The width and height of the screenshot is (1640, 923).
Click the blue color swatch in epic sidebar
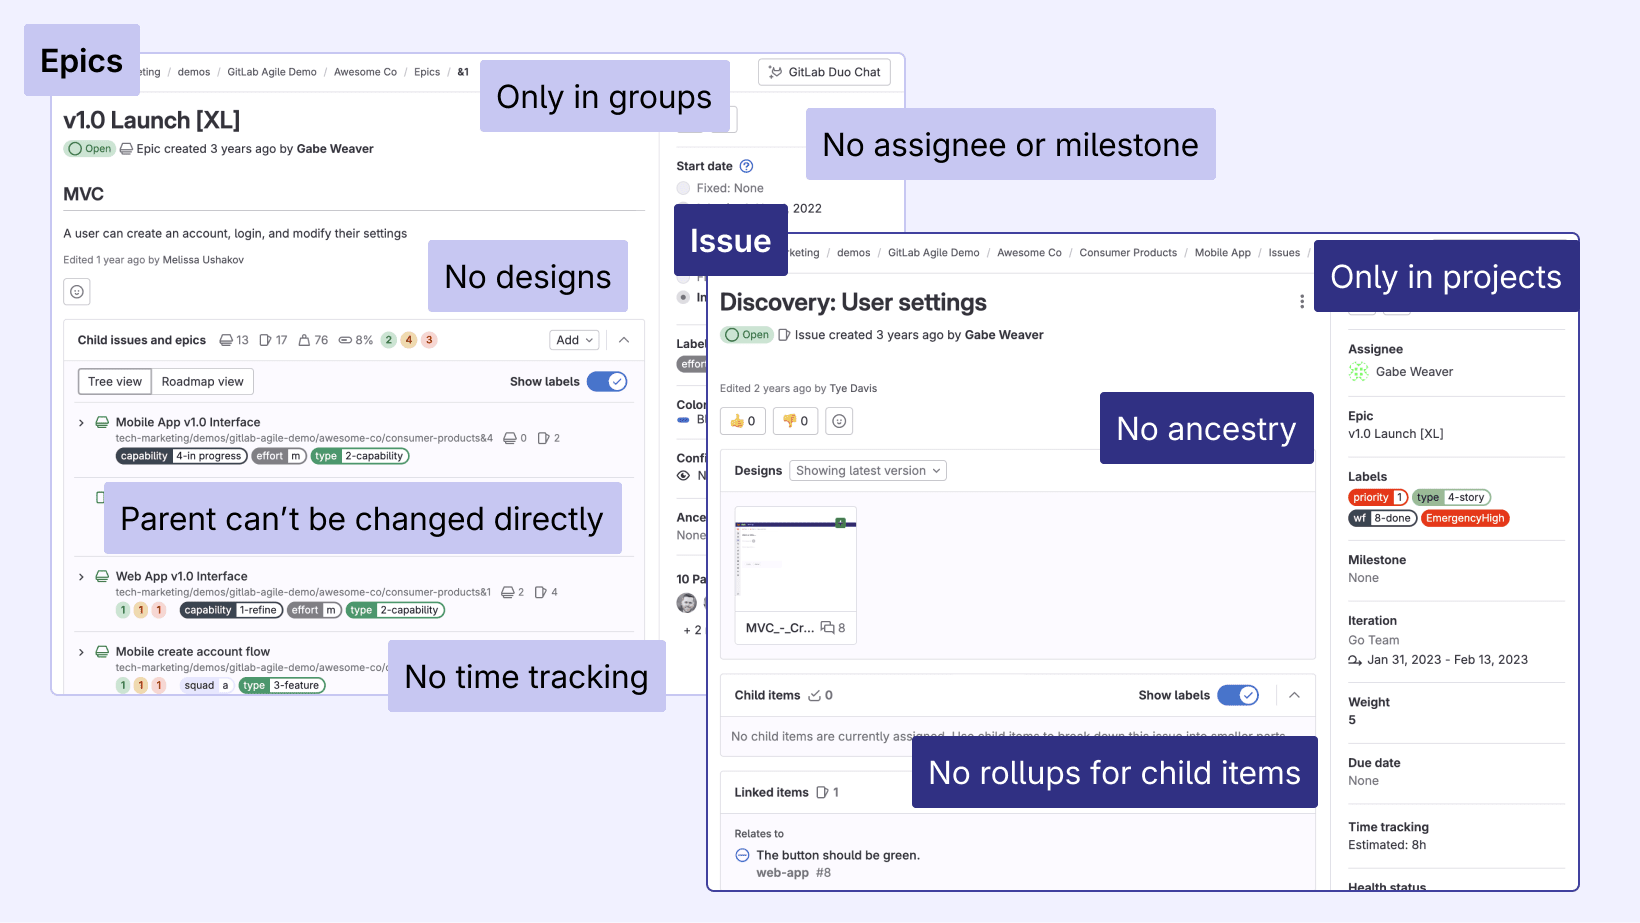[684, 420]
